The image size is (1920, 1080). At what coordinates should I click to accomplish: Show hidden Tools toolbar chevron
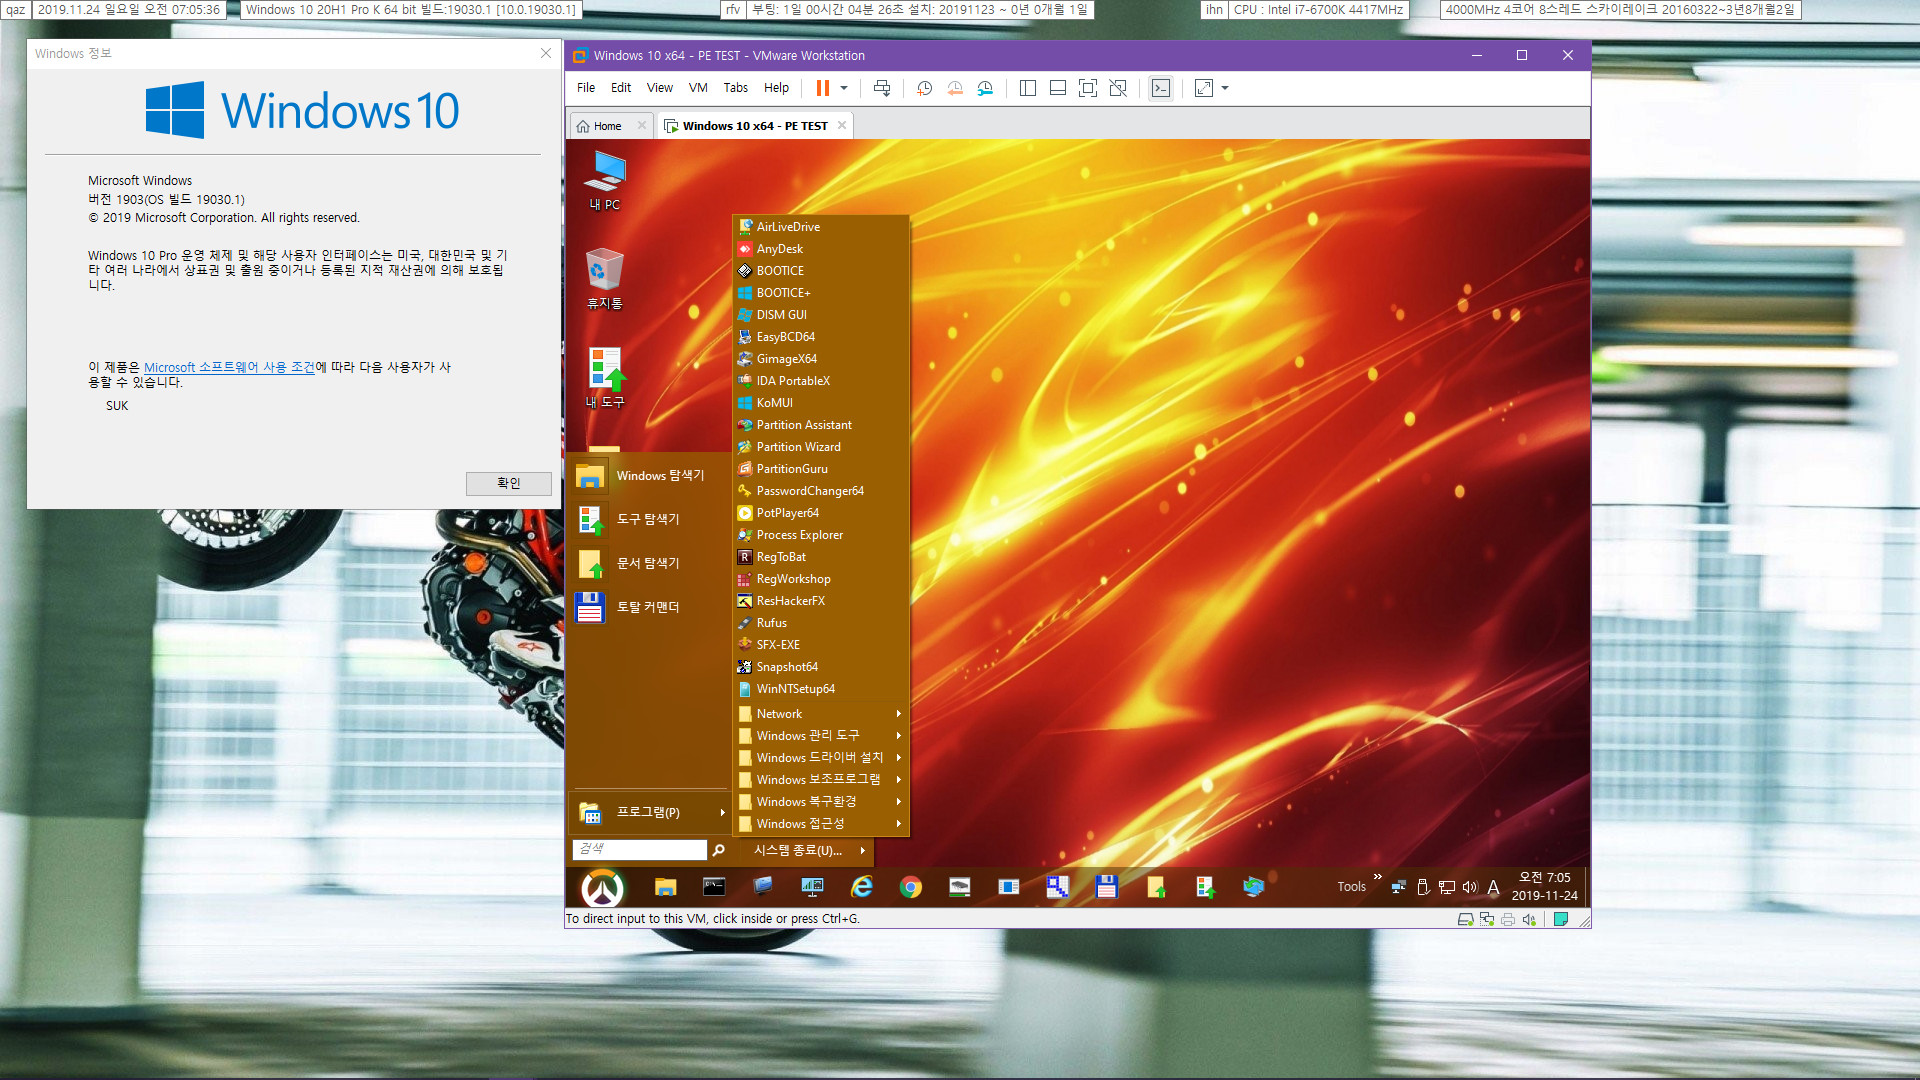tap(1378, 877)
